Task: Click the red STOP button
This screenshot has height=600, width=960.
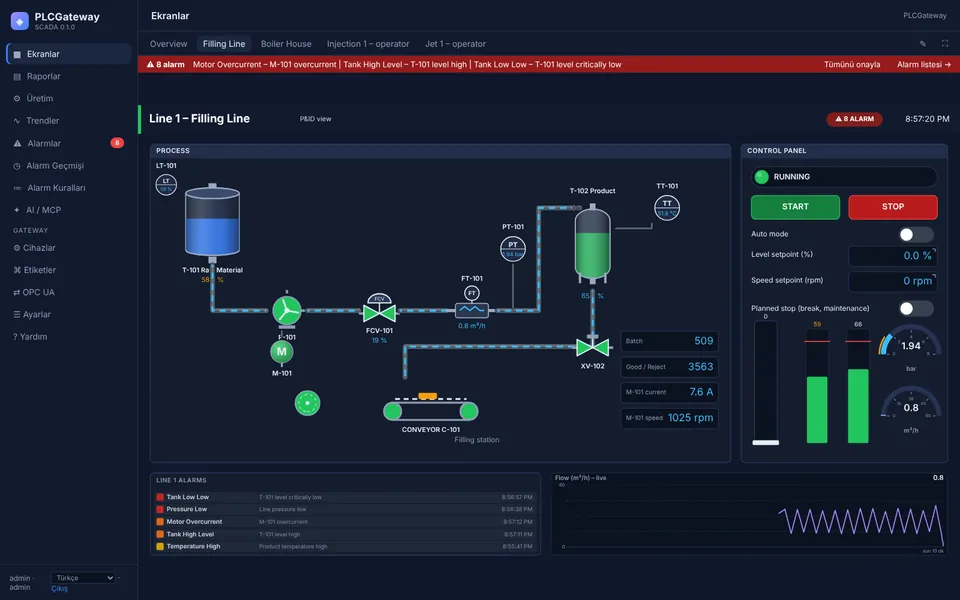Action: [x=893, y=207]
